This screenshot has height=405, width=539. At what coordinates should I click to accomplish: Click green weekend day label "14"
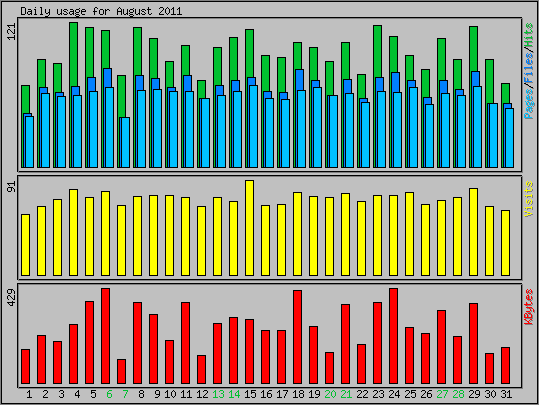234,394
